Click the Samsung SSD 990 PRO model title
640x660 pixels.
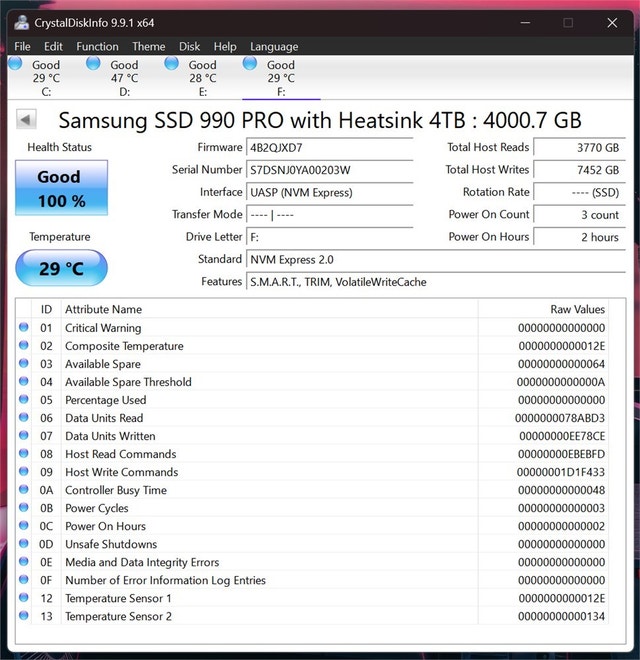coord(320,120)
